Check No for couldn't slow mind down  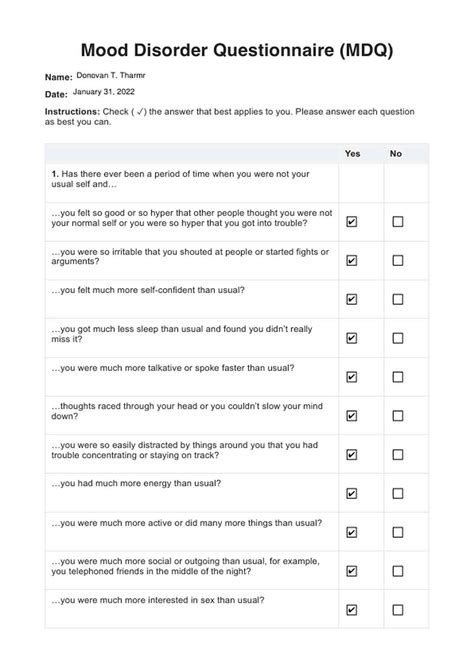tap(397, 416)
